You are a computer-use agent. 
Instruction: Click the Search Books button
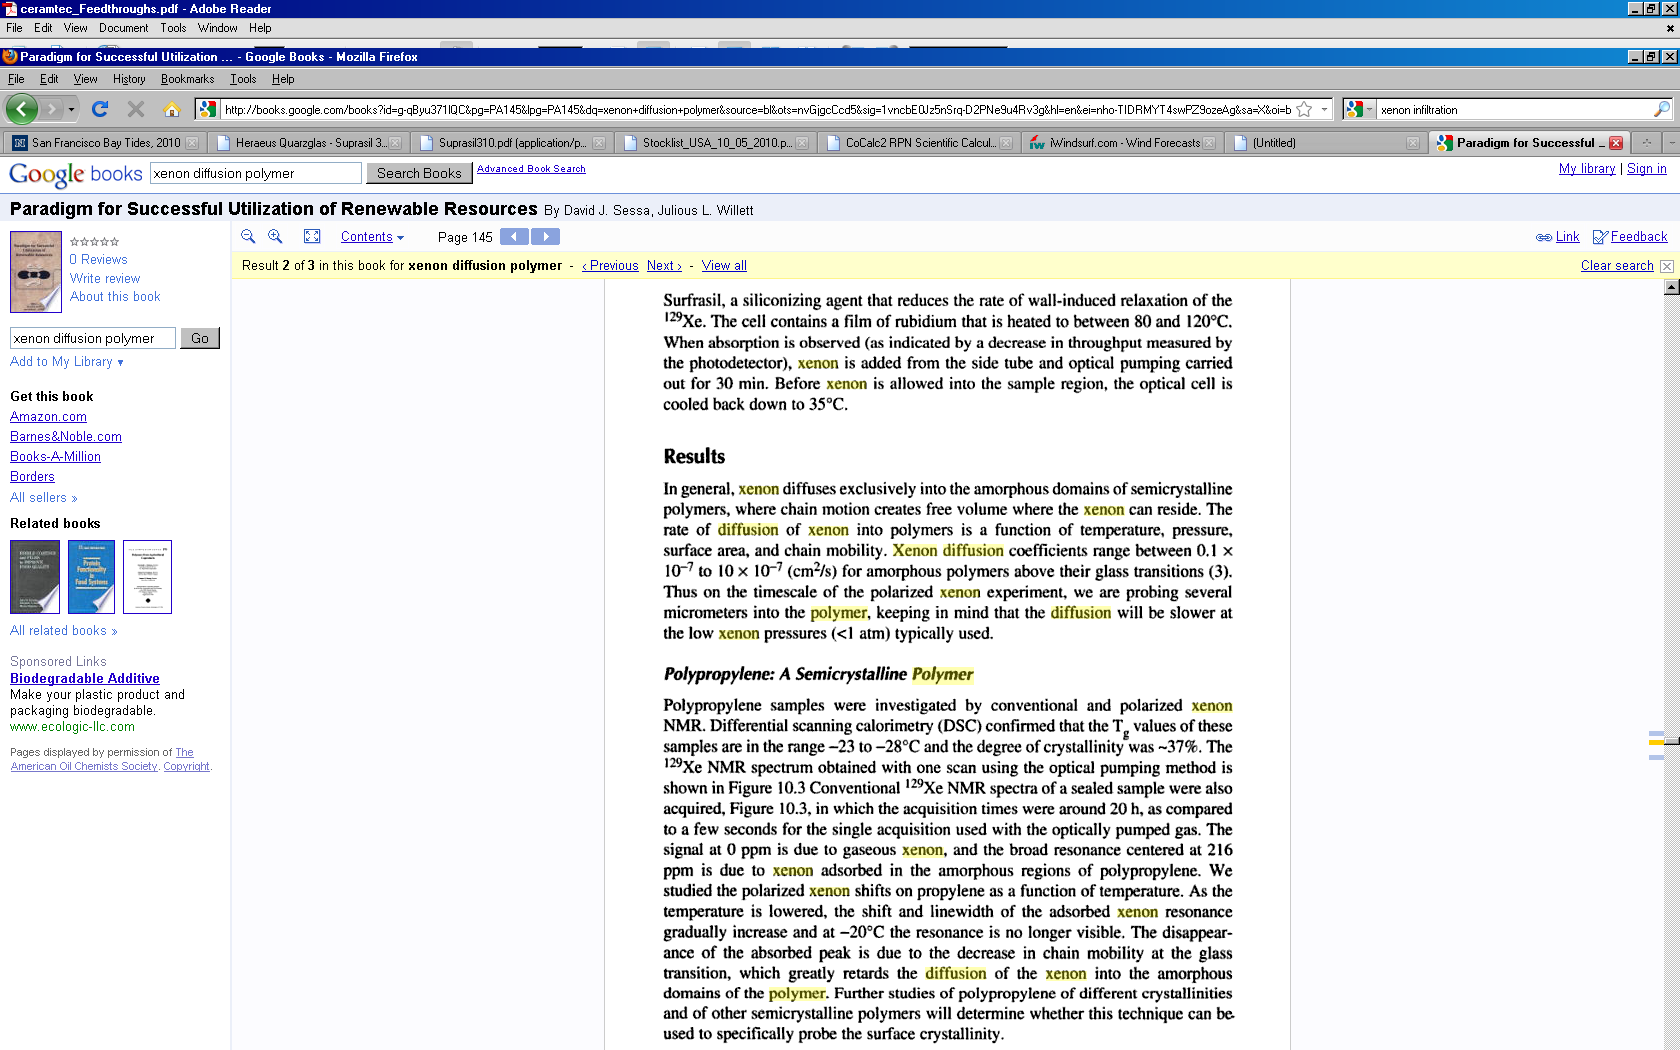(x=419, y=173)
